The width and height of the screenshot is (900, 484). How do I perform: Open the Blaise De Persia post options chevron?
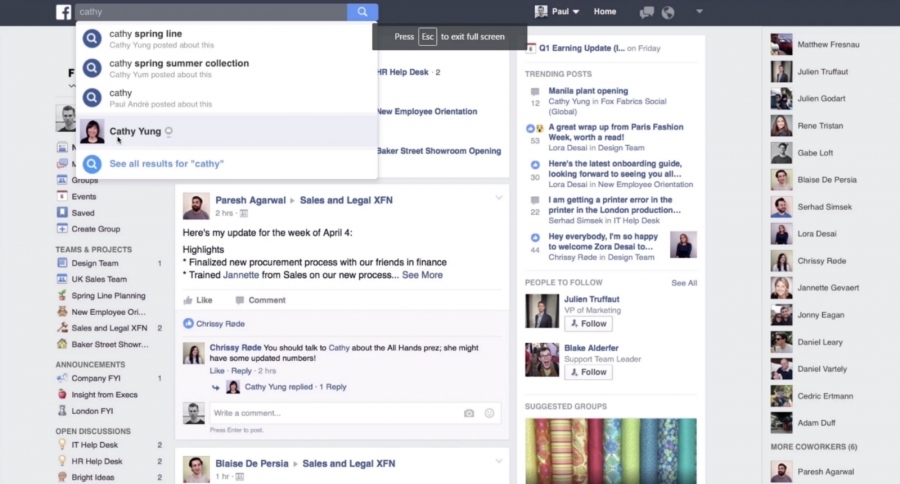tap(499, 461)
